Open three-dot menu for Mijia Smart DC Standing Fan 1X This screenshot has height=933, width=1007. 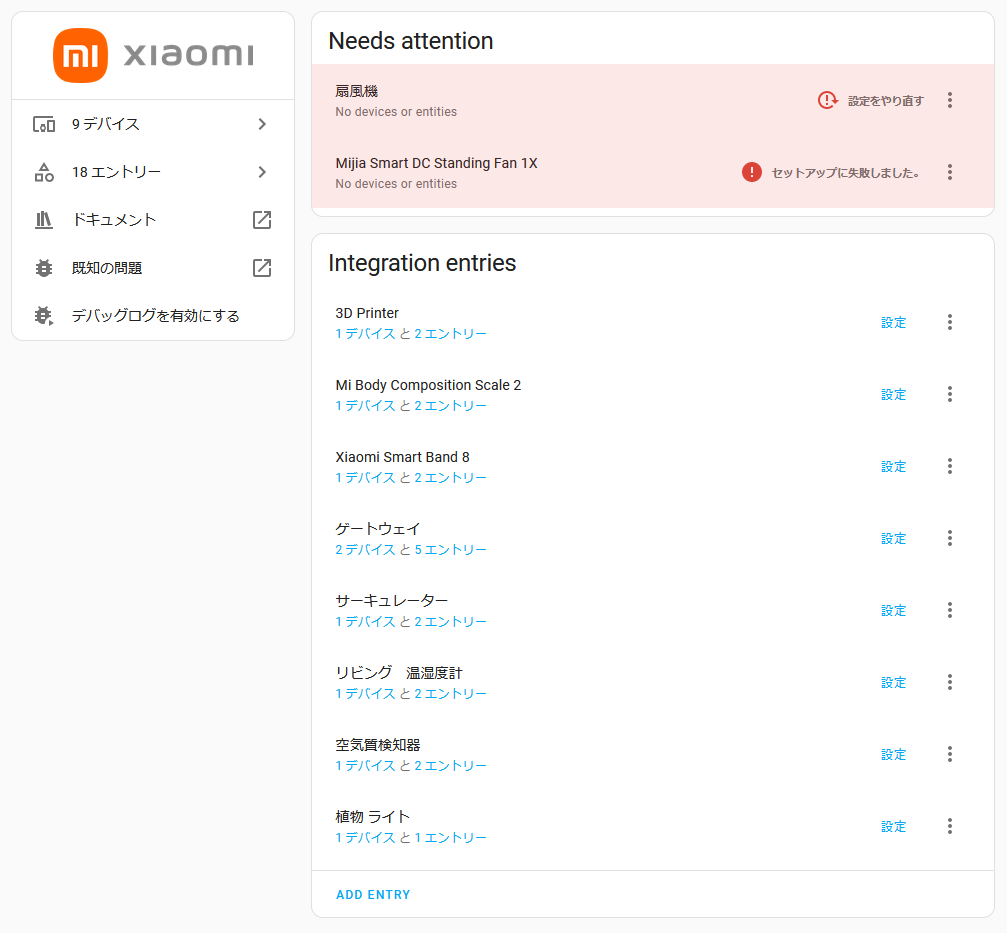click(950, 172)
